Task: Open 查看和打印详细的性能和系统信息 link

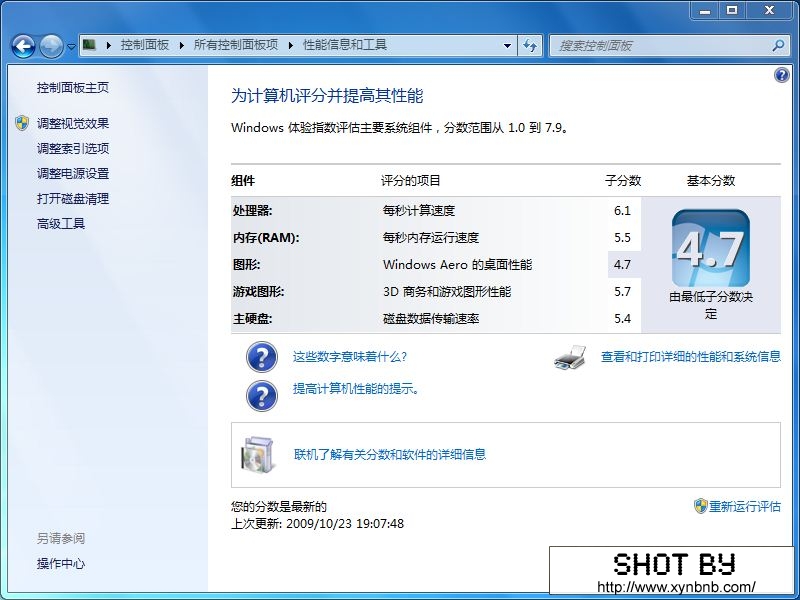Action: (x=691, y=357)
